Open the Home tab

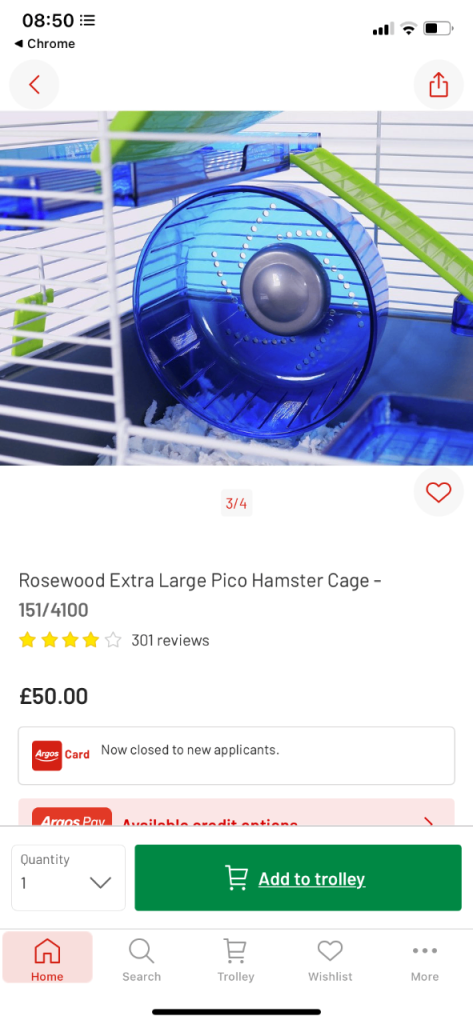click(x=47, y=957)
